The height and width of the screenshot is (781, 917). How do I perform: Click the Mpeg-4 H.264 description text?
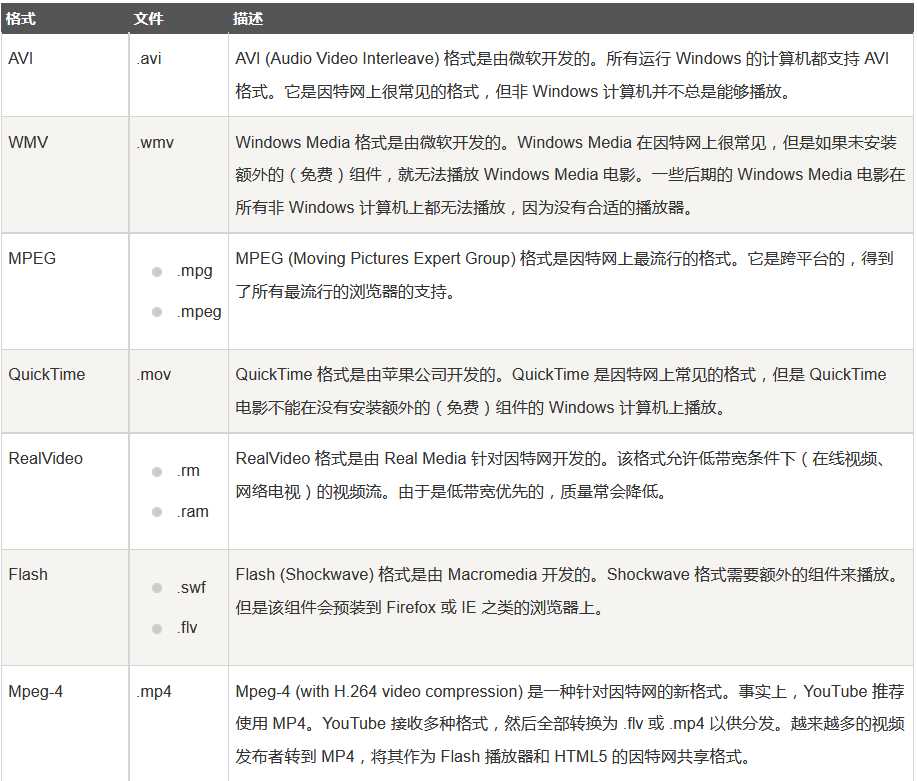[570, 724]
